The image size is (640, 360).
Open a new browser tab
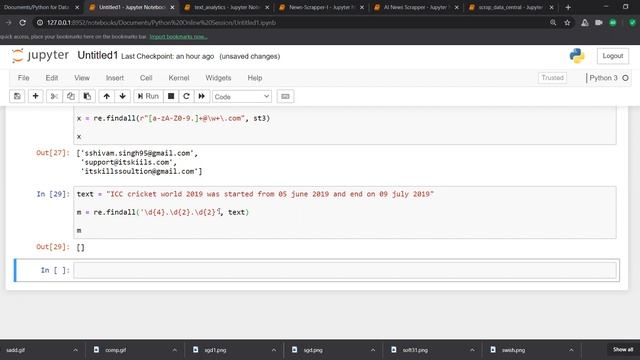click(x=568, y=7)
